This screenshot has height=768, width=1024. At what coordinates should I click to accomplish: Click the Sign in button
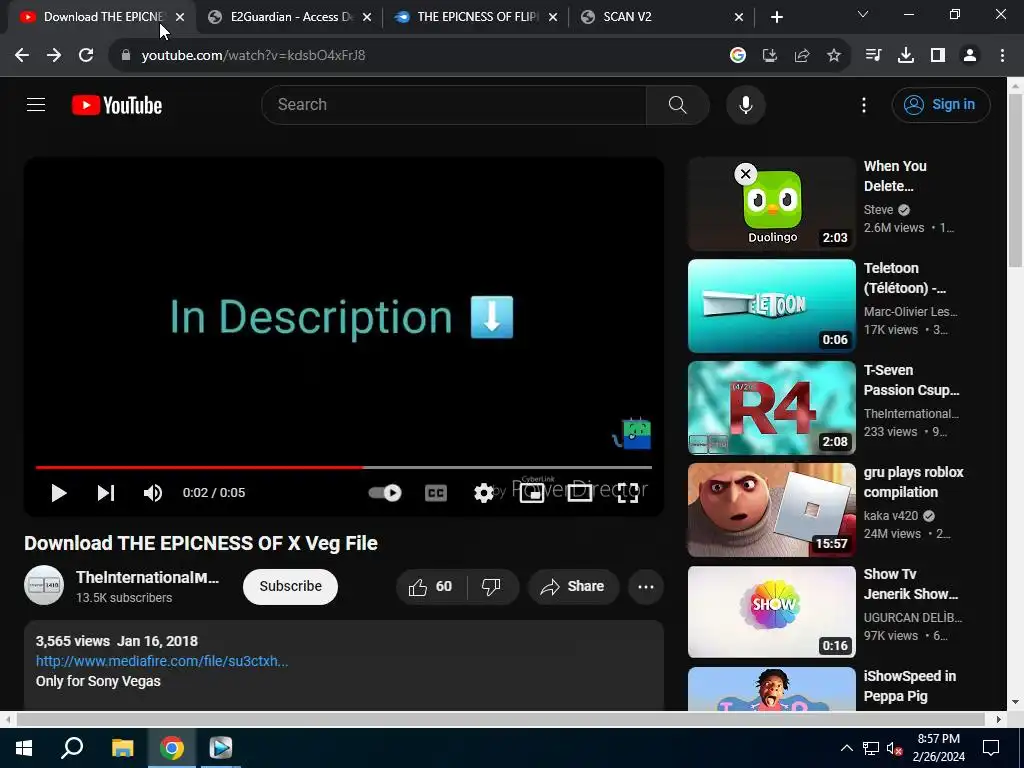coord(941,104)
